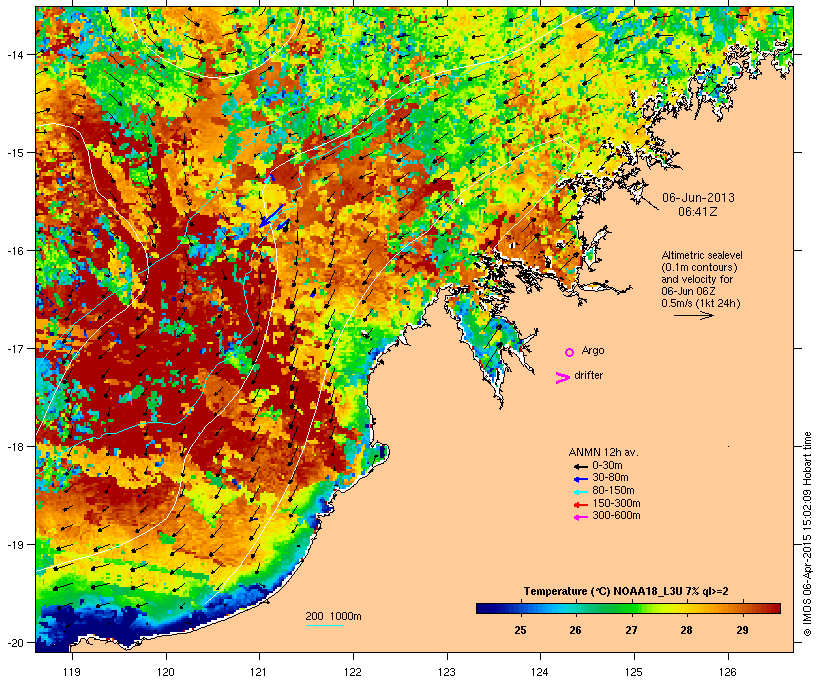Click the '(0.1m contours)' text
820x680 pixels.
[700, 267]
